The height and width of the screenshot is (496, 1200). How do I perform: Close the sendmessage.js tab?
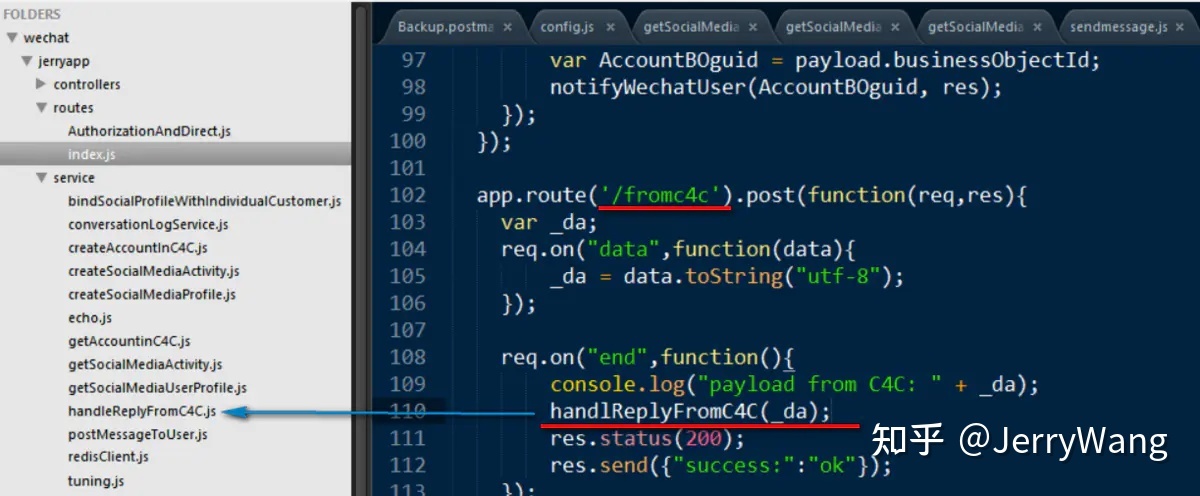coord(1182,27)
